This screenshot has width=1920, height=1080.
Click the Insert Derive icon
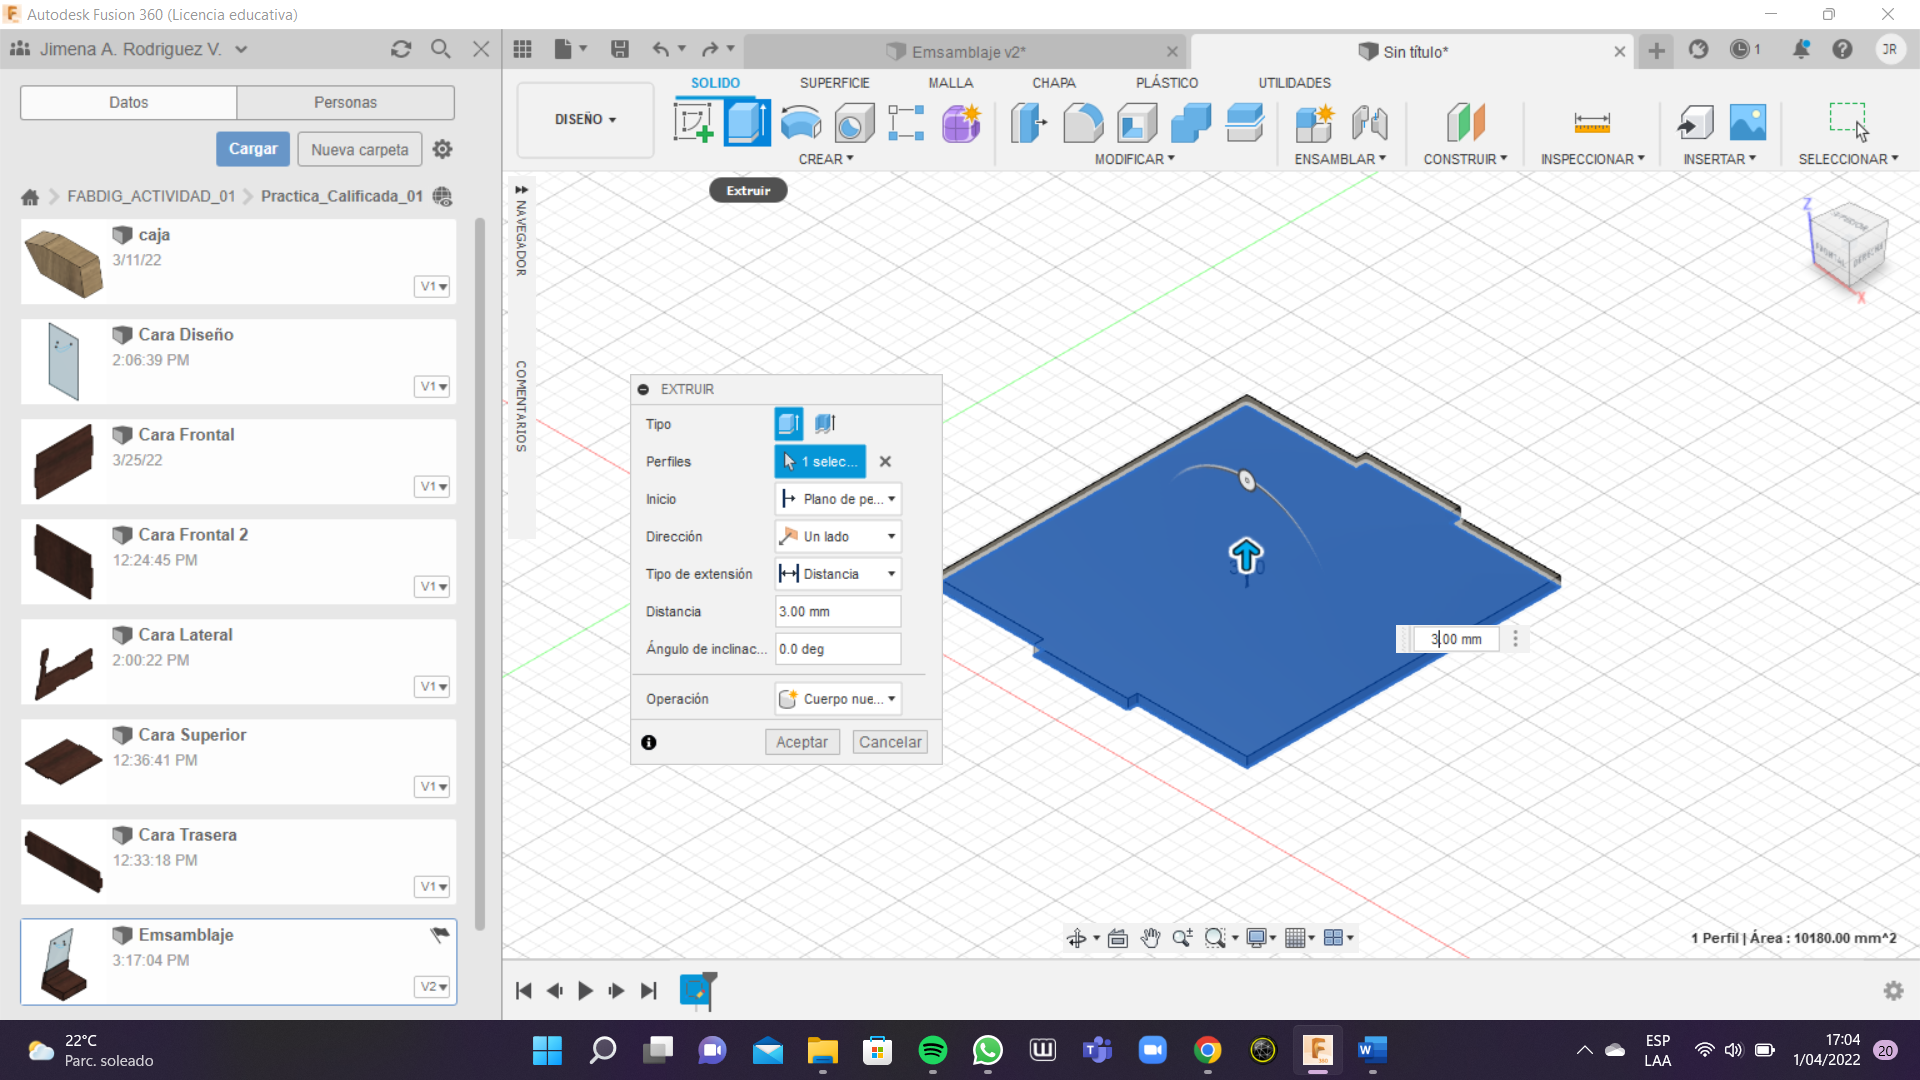1695,123
